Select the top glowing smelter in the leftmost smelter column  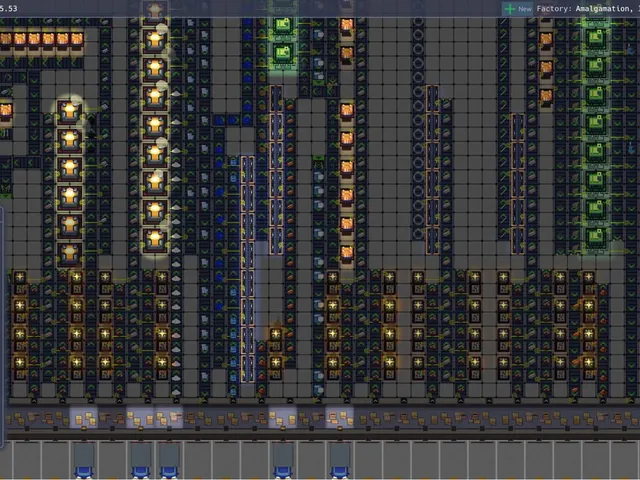70,112
